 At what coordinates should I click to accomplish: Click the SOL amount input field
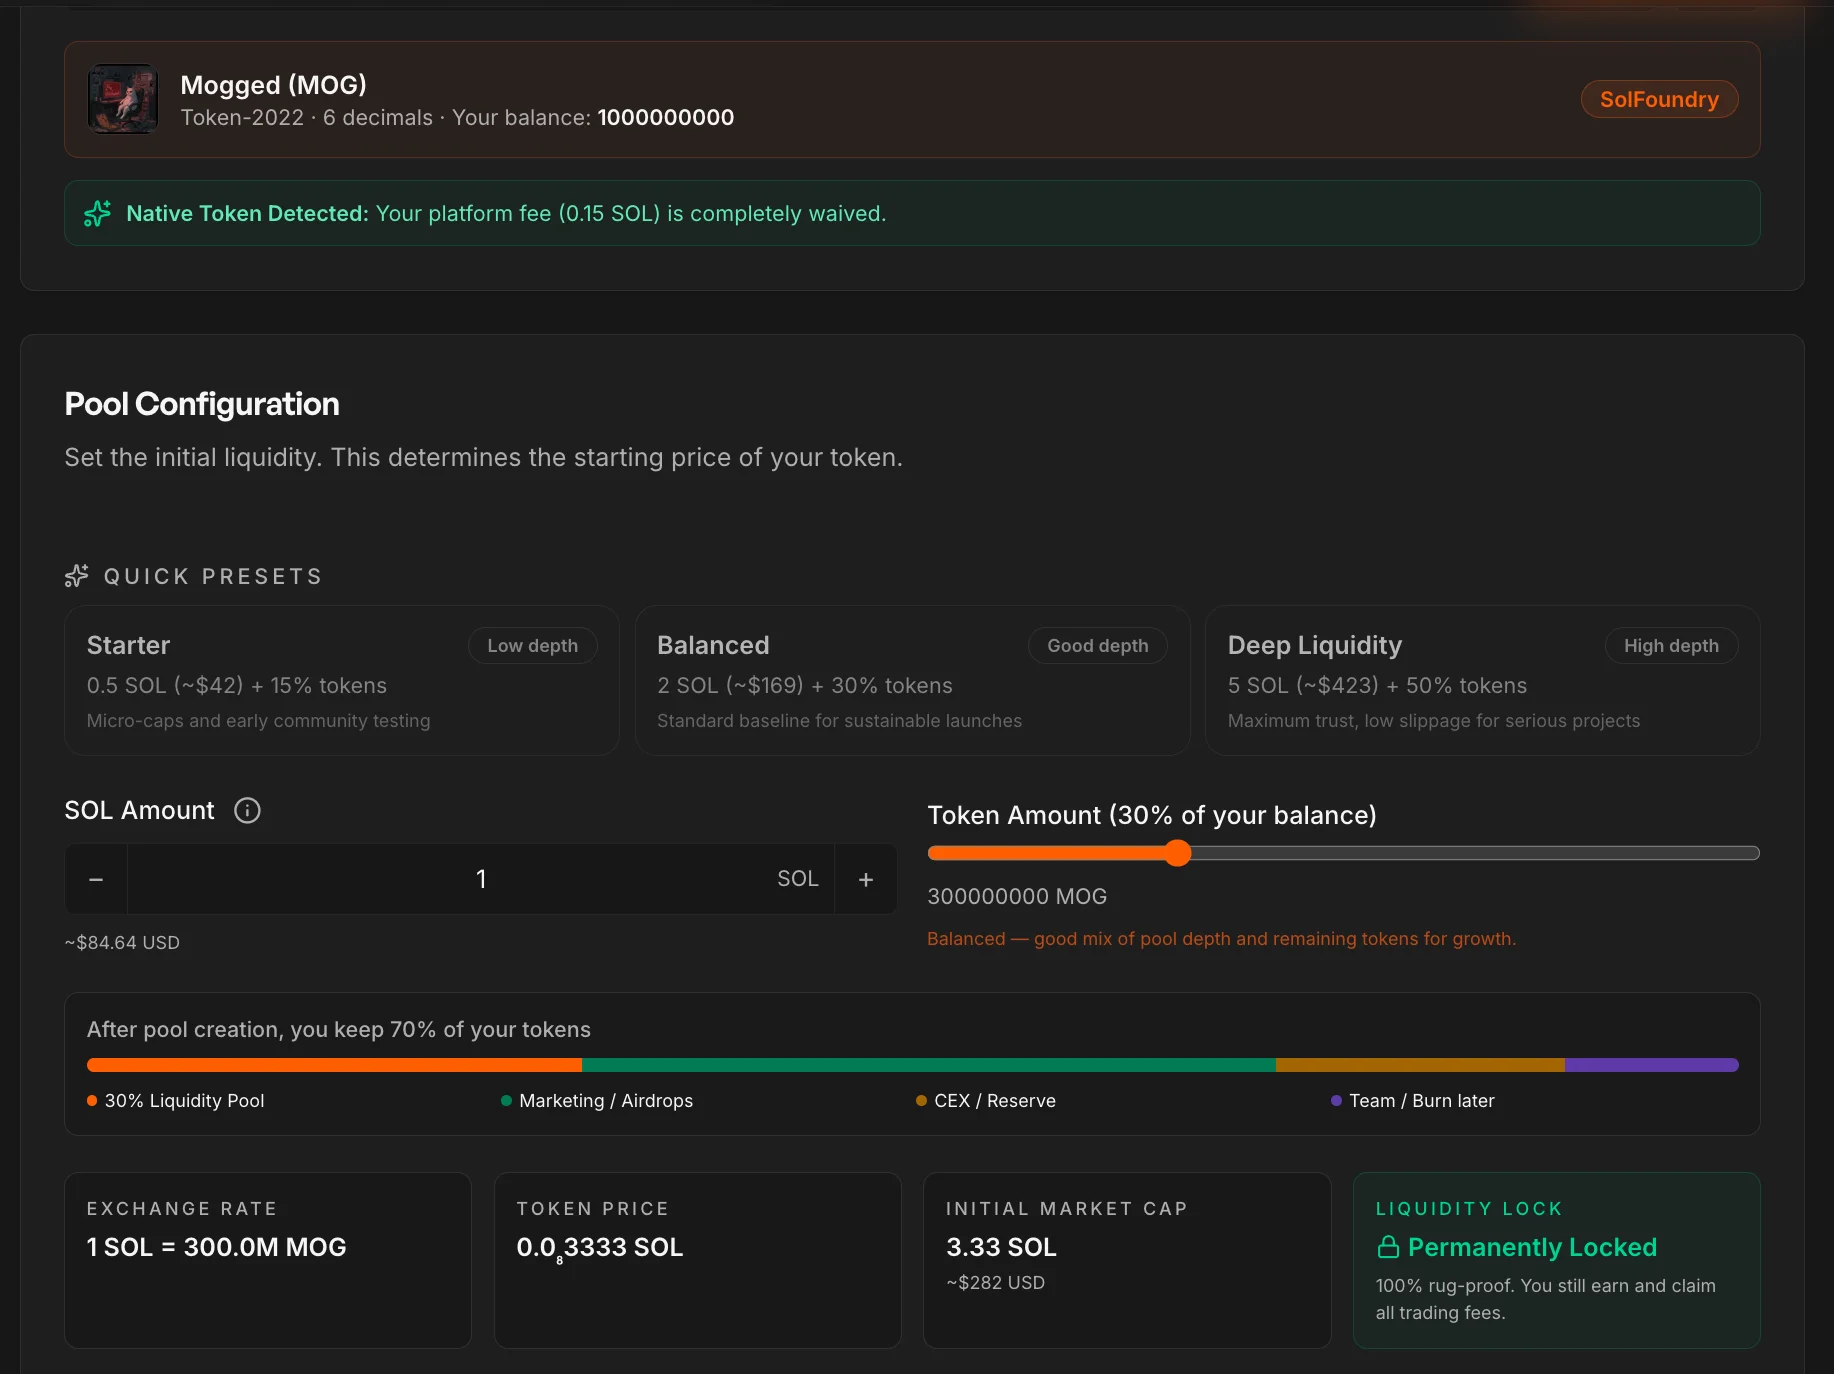[481, 879]
